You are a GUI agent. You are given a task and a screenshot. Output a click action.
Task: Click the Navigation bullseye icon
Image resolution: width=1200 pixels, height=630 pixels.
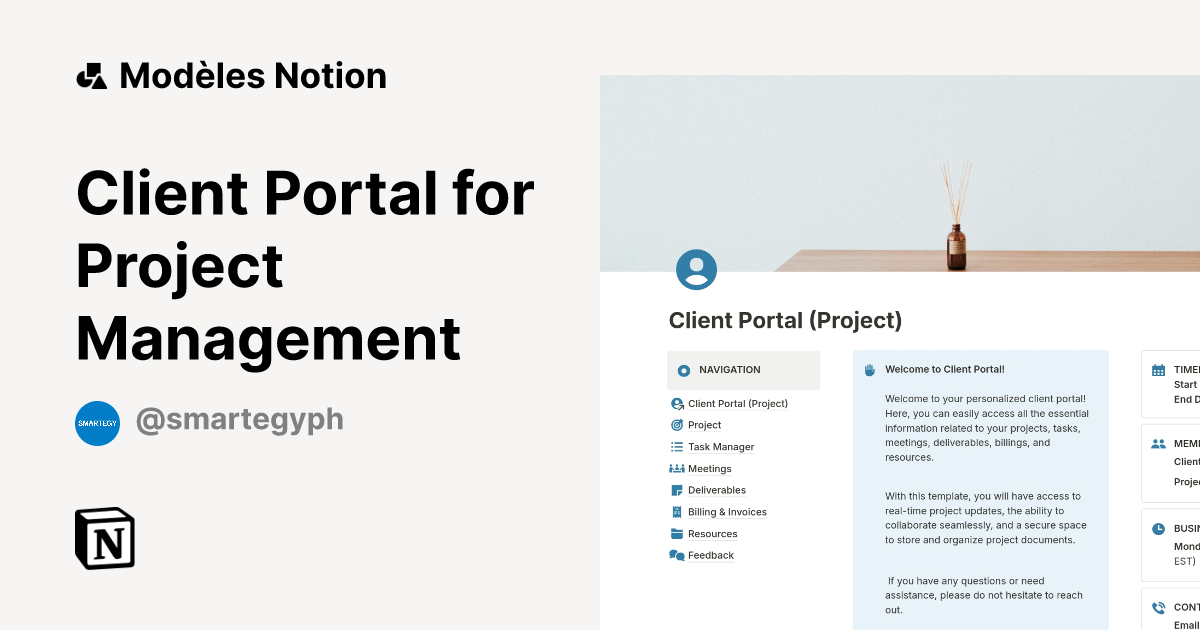[x=683, y=370]
